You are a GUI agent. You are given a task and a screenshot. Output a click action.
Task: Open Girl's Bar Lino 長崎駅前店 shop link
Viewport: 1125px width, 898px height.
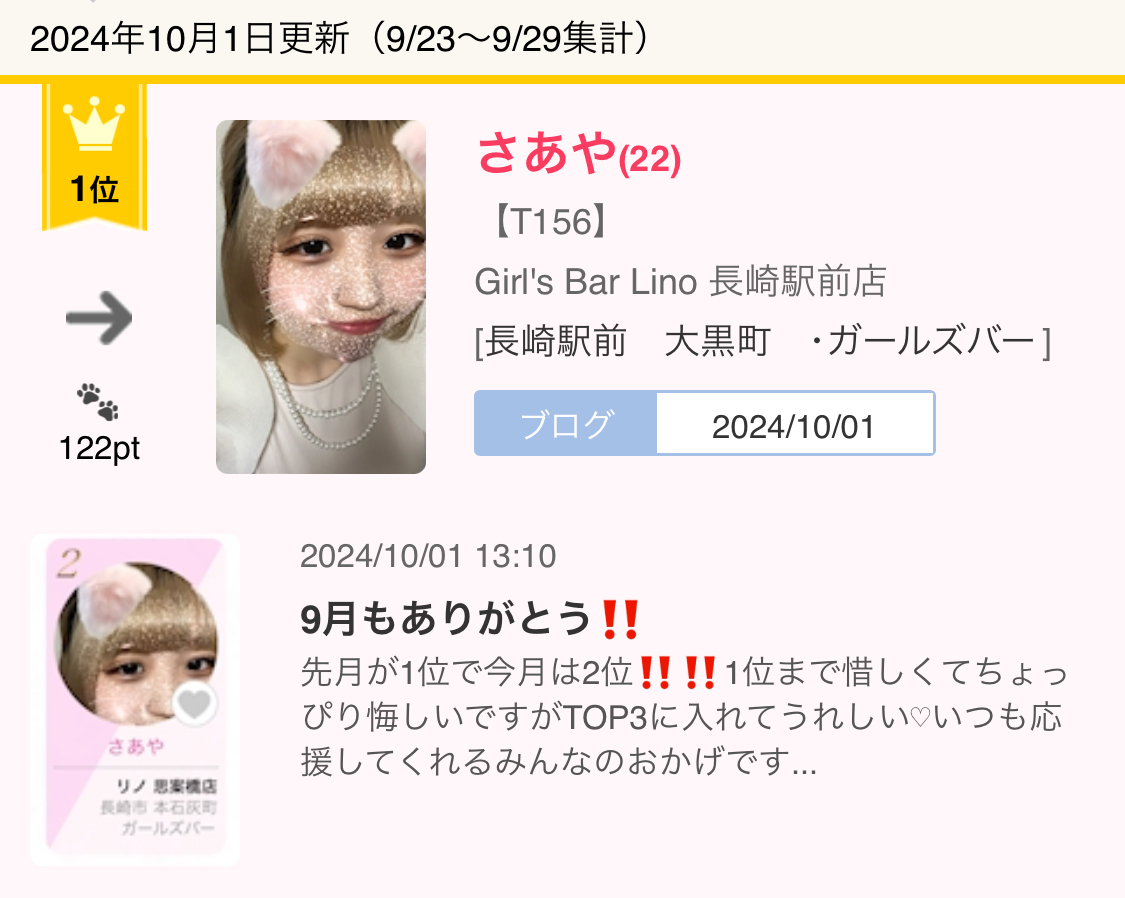[x=680, y=281]
